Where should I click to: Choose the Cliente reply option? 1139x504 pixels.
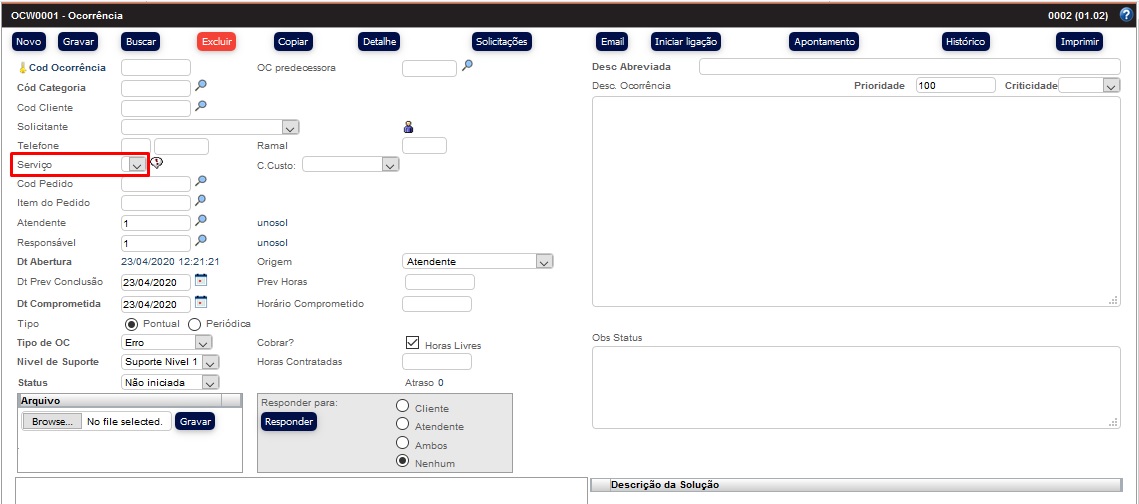[x=403, y=406]
